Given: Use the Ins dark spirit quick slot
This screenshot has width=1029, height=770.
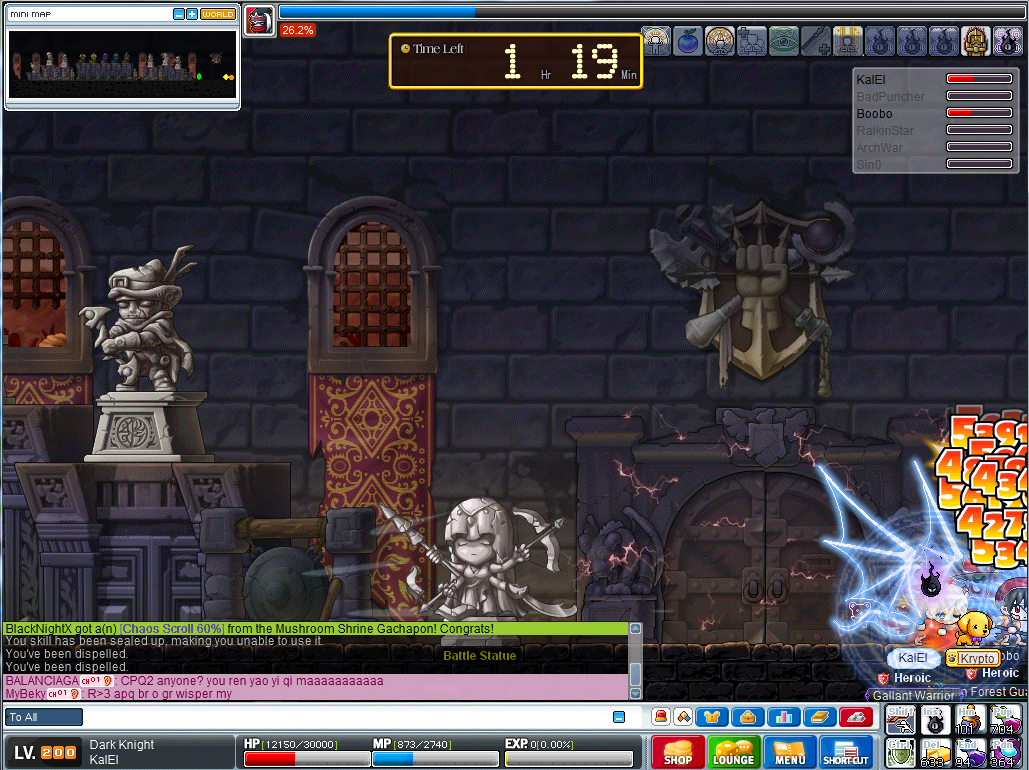Looking at the screenshot, I should (935, 720).
